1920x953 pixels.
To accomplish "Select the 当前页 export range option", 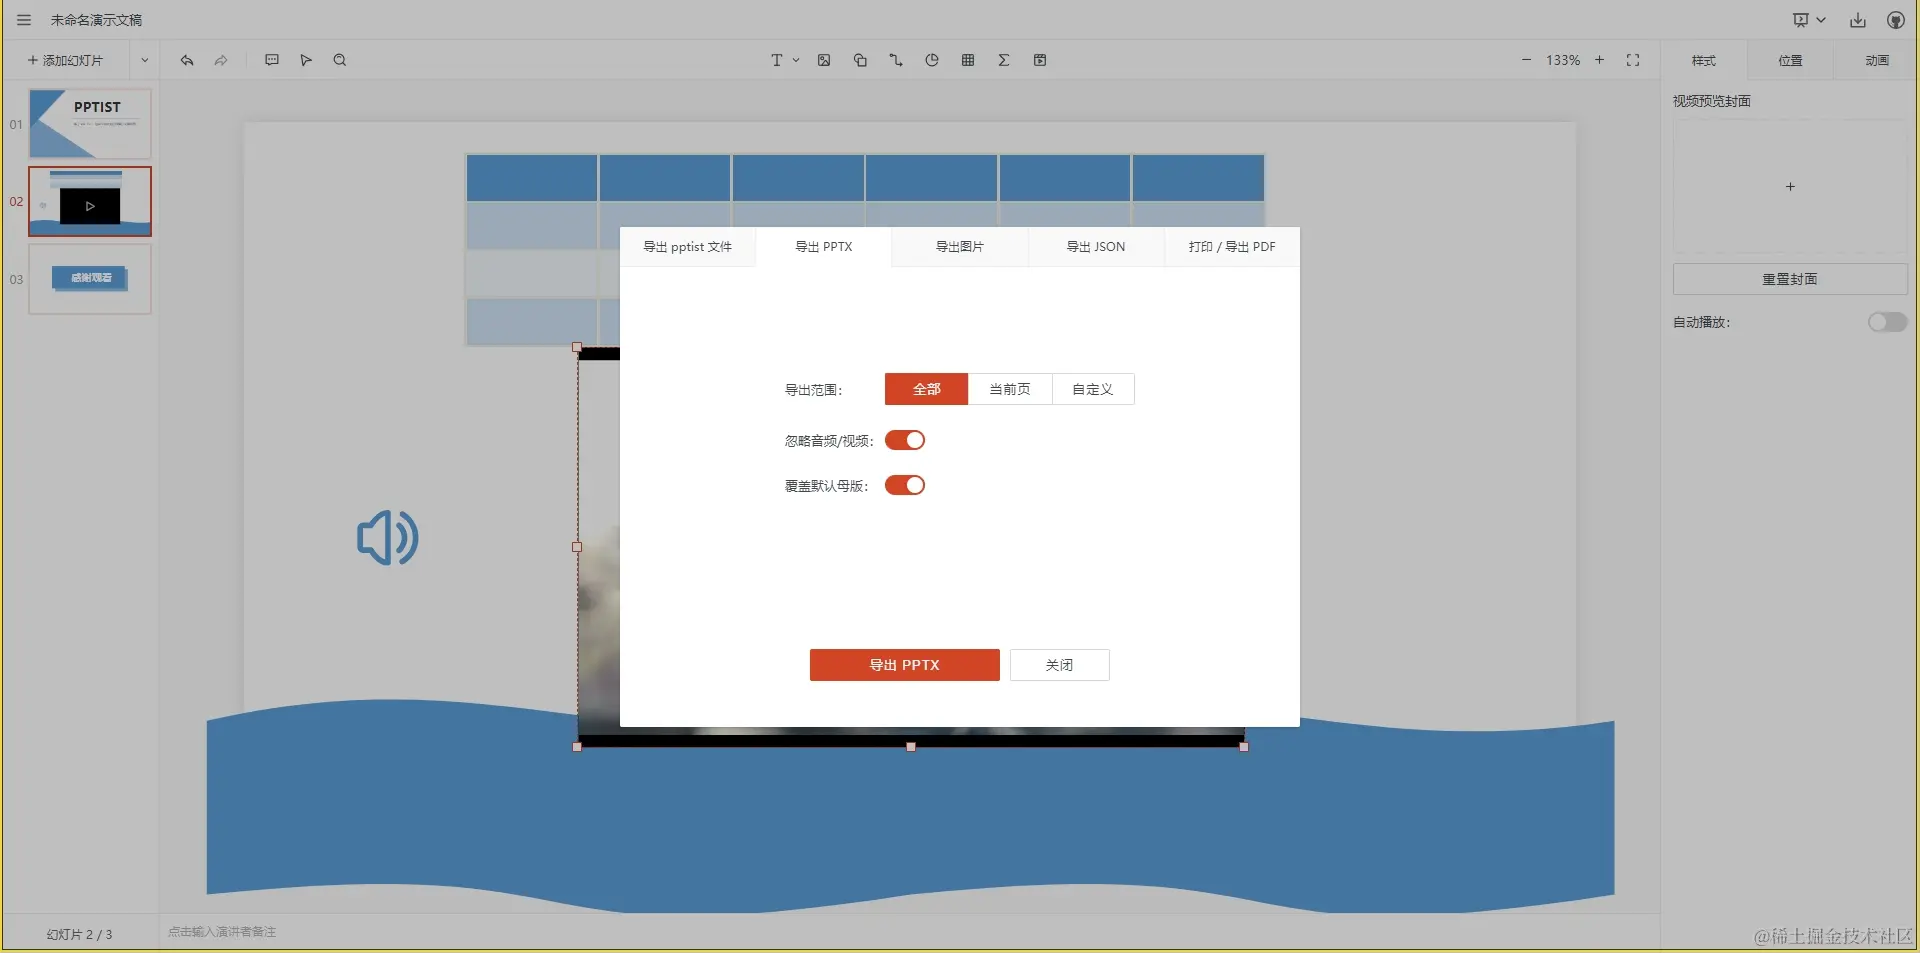I will (x=1009, y=389).
